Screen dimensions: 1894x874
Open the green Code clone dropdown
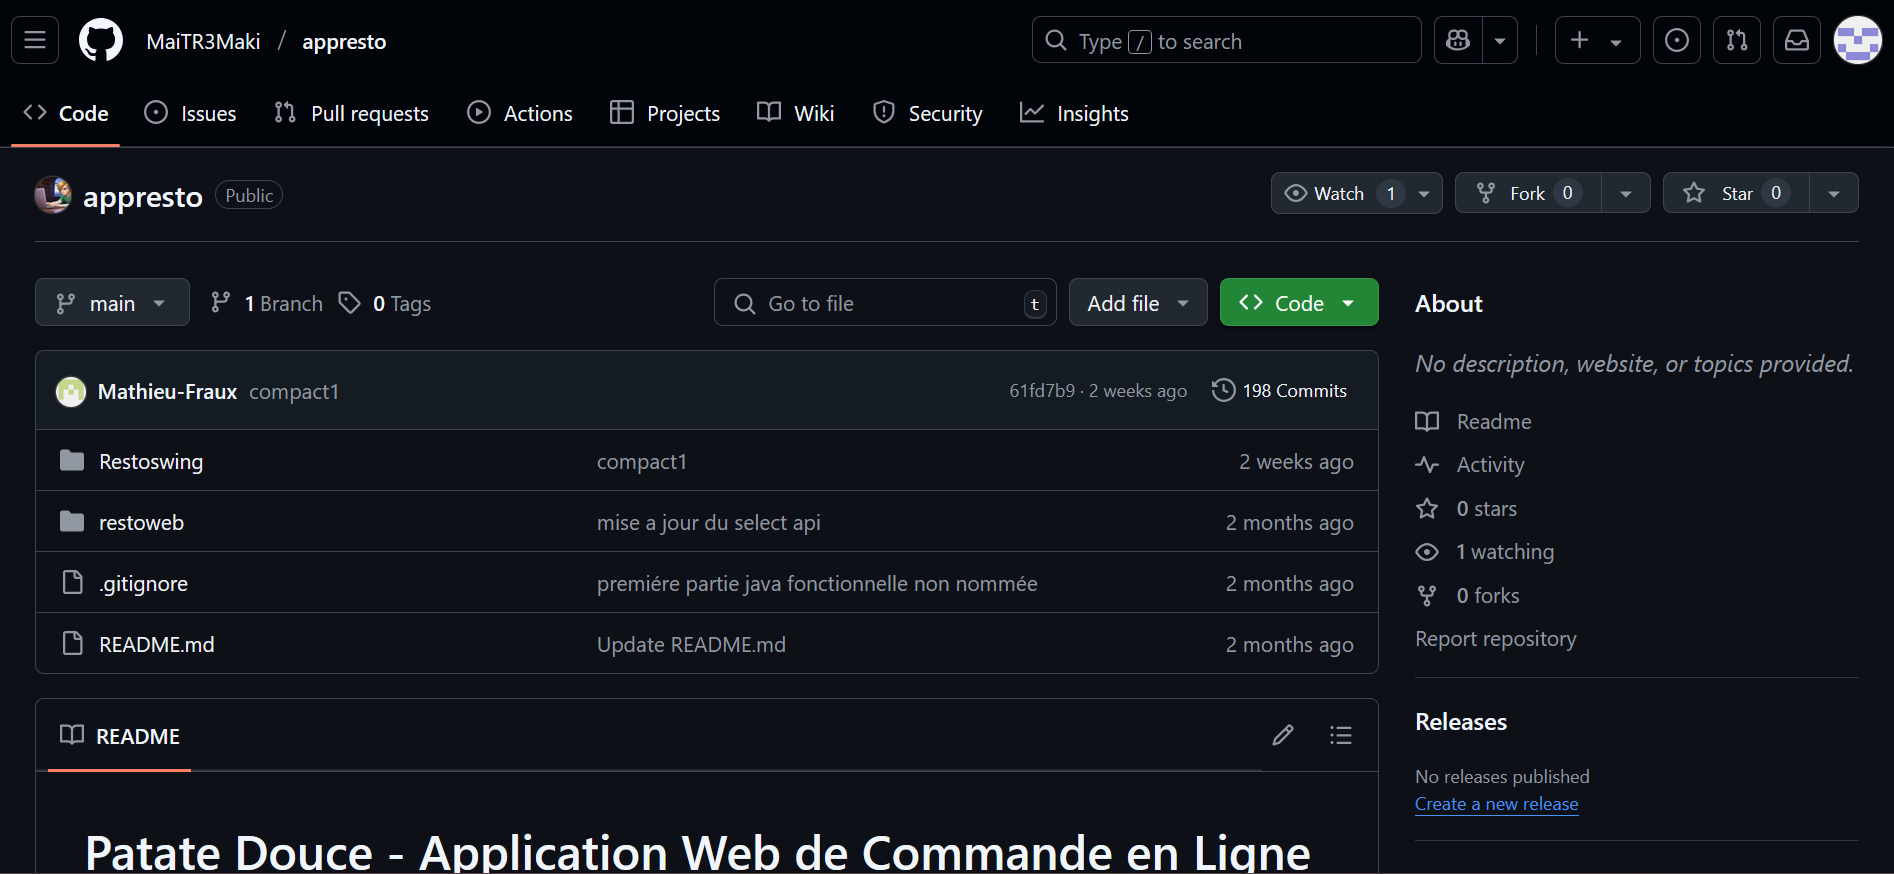[1299, 302]
